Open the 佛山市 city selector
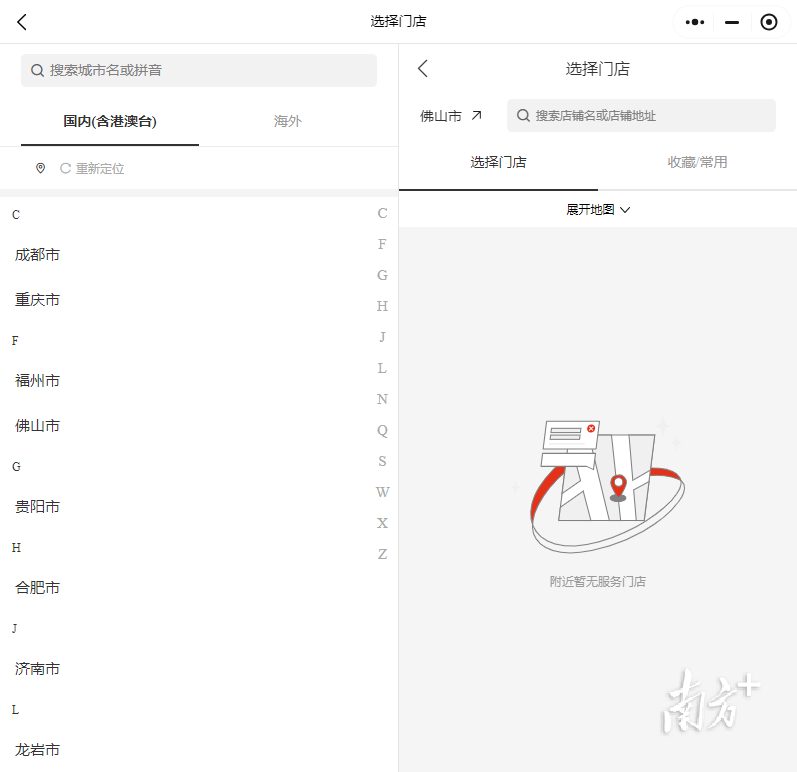 (441, 116)
